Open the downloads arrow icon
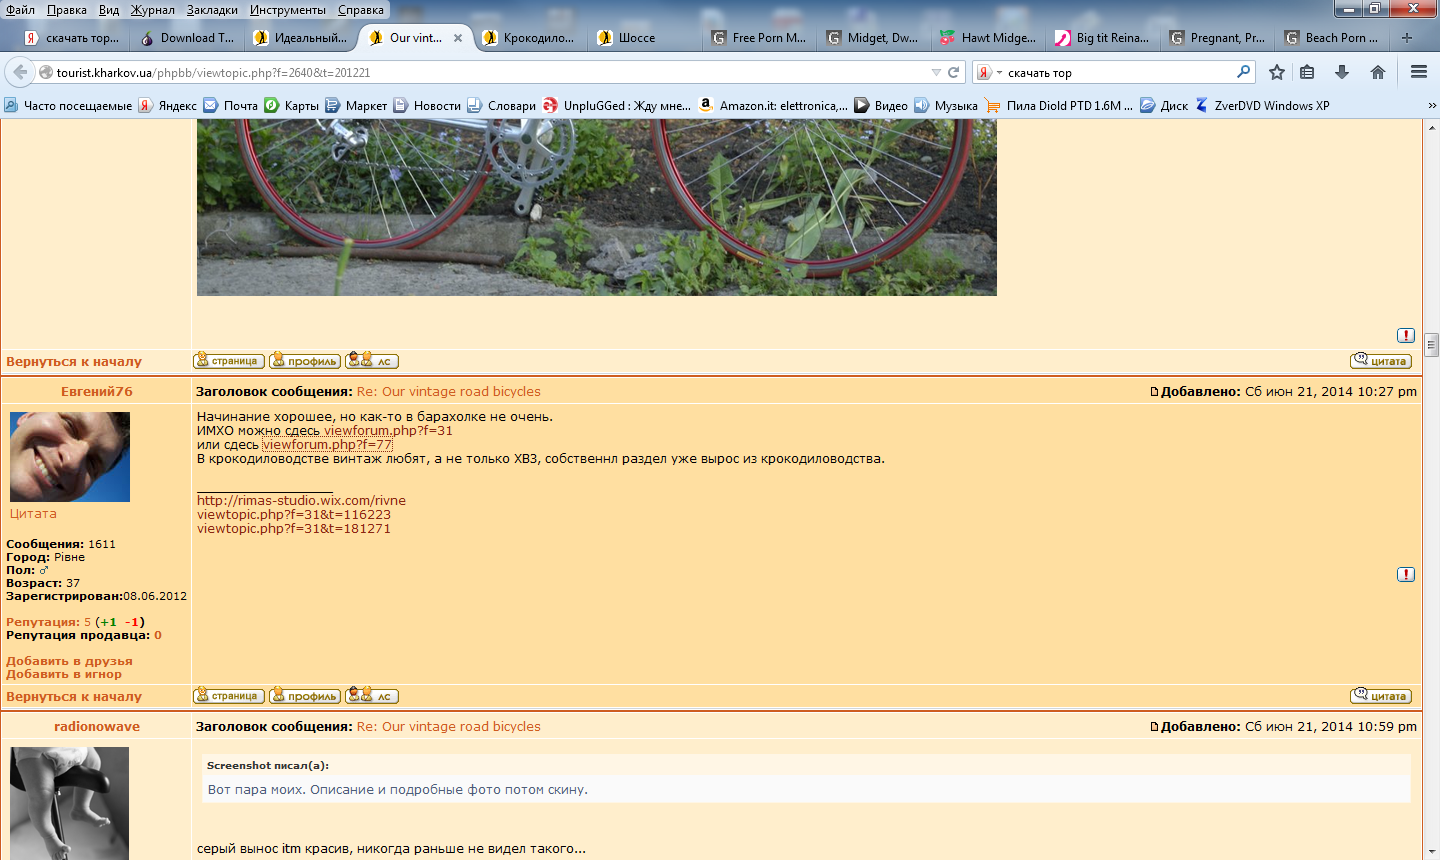1440x860 pixels. [1342, 72]
